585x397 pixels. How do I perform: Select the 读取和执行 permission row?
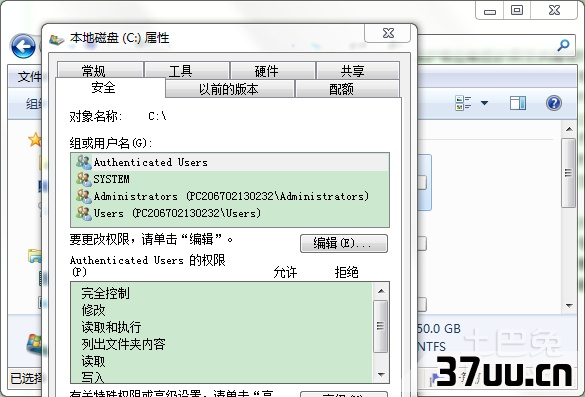click(222, 327)
